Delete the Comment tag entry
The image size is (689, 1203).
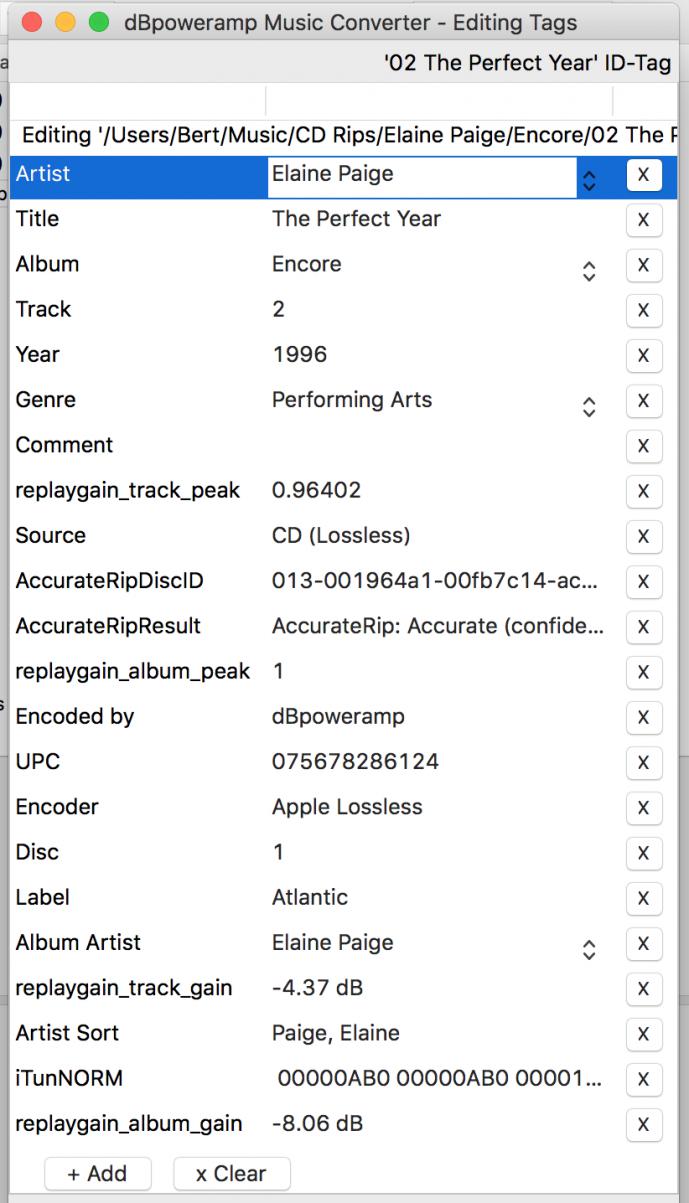(x=643, y=446)
